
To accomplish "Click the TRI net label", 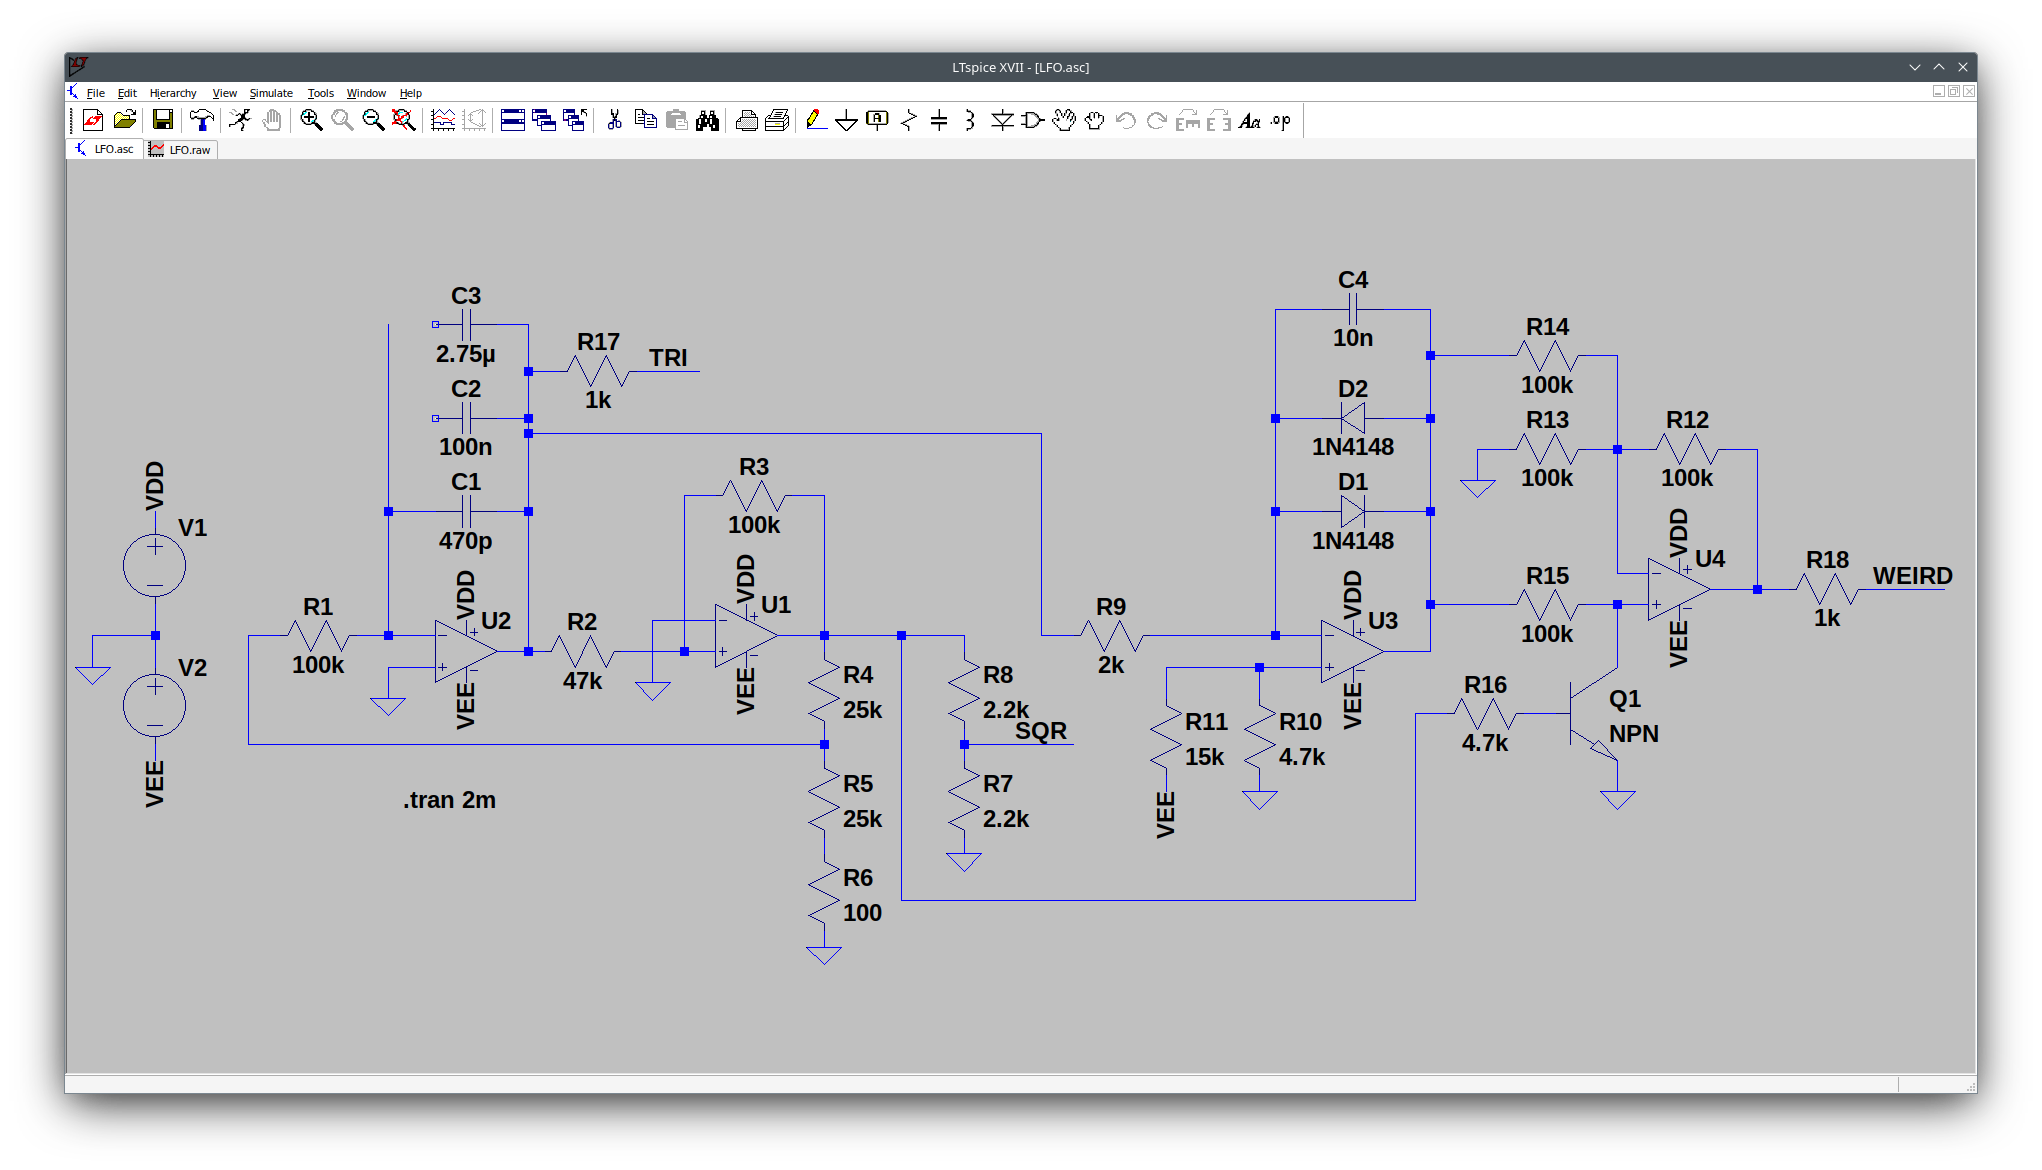I will point(668,358).
